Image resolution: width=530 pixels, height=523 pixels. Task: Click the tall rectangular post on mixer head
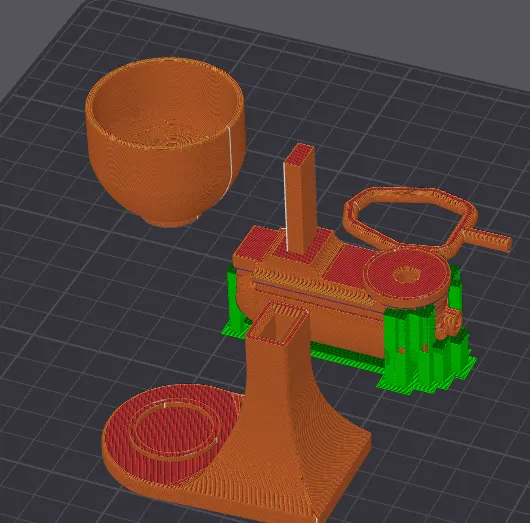point(300,199)
